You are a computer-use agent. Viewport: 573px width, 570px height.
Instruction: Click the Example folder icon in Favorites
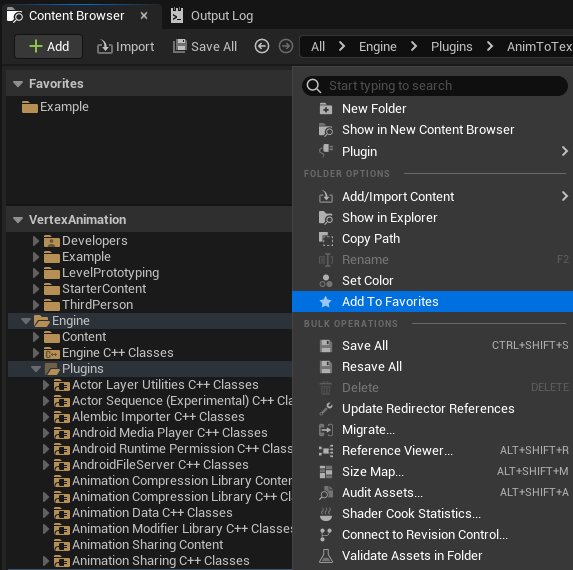click(x=30, y=107)
